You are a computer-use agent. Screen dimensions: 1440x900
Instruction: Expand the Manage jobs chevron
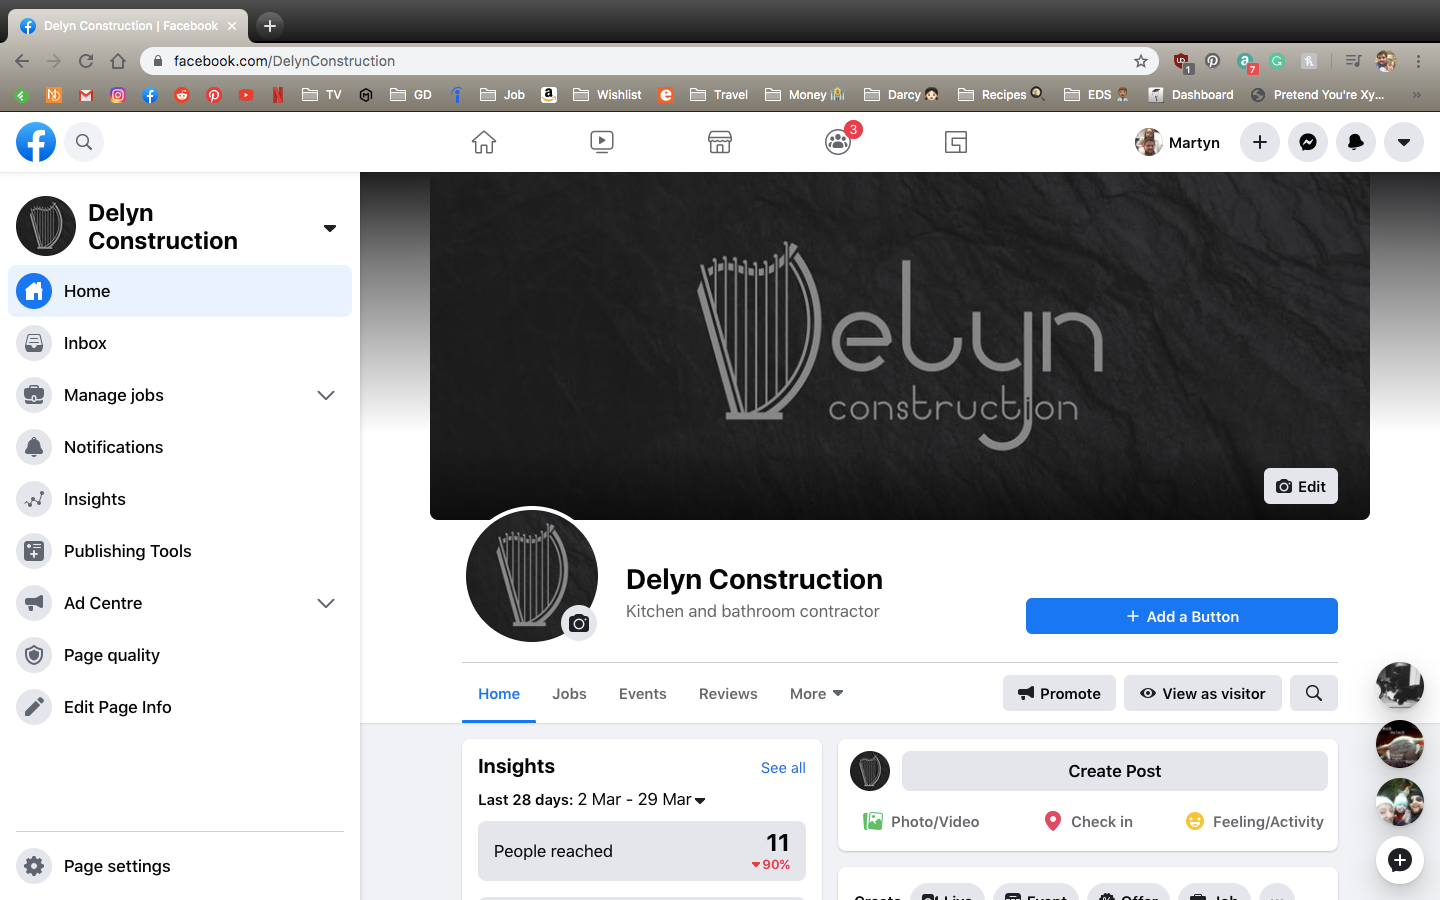(x=326, y=395)
